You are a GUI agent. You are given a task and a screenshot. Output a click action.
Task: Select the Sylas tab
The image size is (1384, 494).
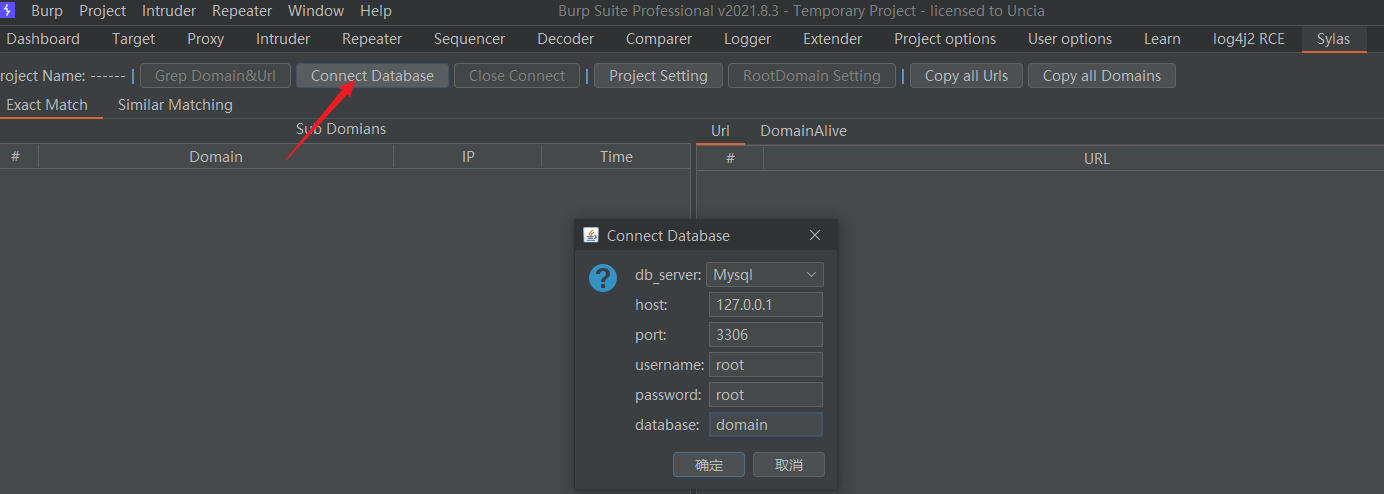coord(1333,39)
